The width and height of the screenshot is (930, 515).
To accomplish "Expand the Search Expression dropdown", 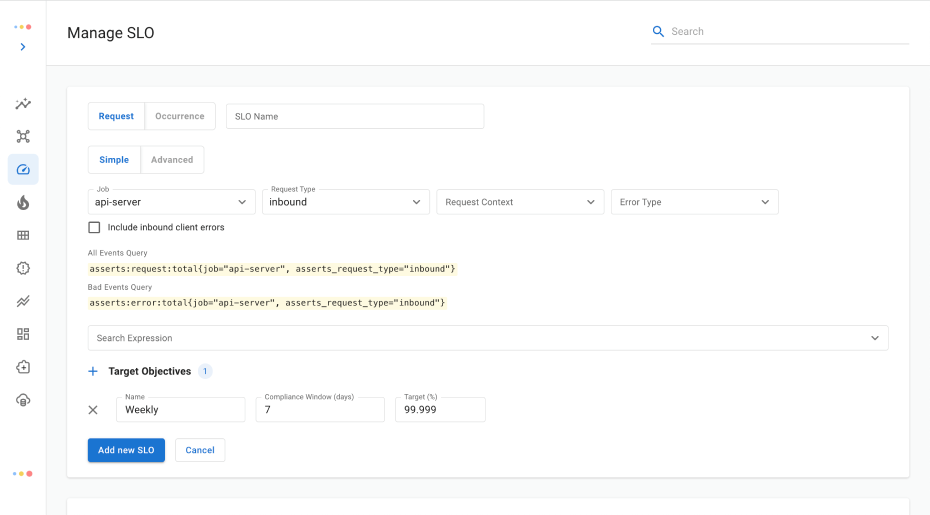I will coord(488,338).
